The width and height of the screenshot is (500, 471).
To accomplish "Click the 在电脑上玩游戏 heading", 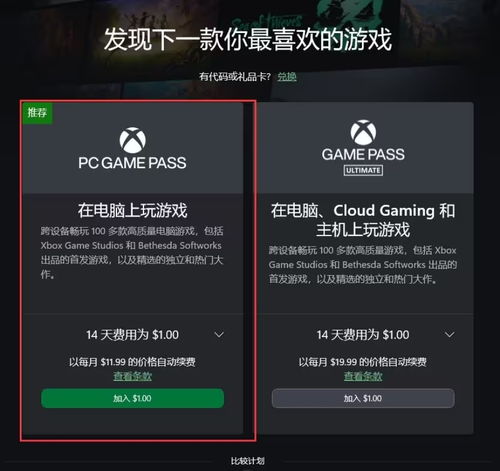I will point(132,210).
